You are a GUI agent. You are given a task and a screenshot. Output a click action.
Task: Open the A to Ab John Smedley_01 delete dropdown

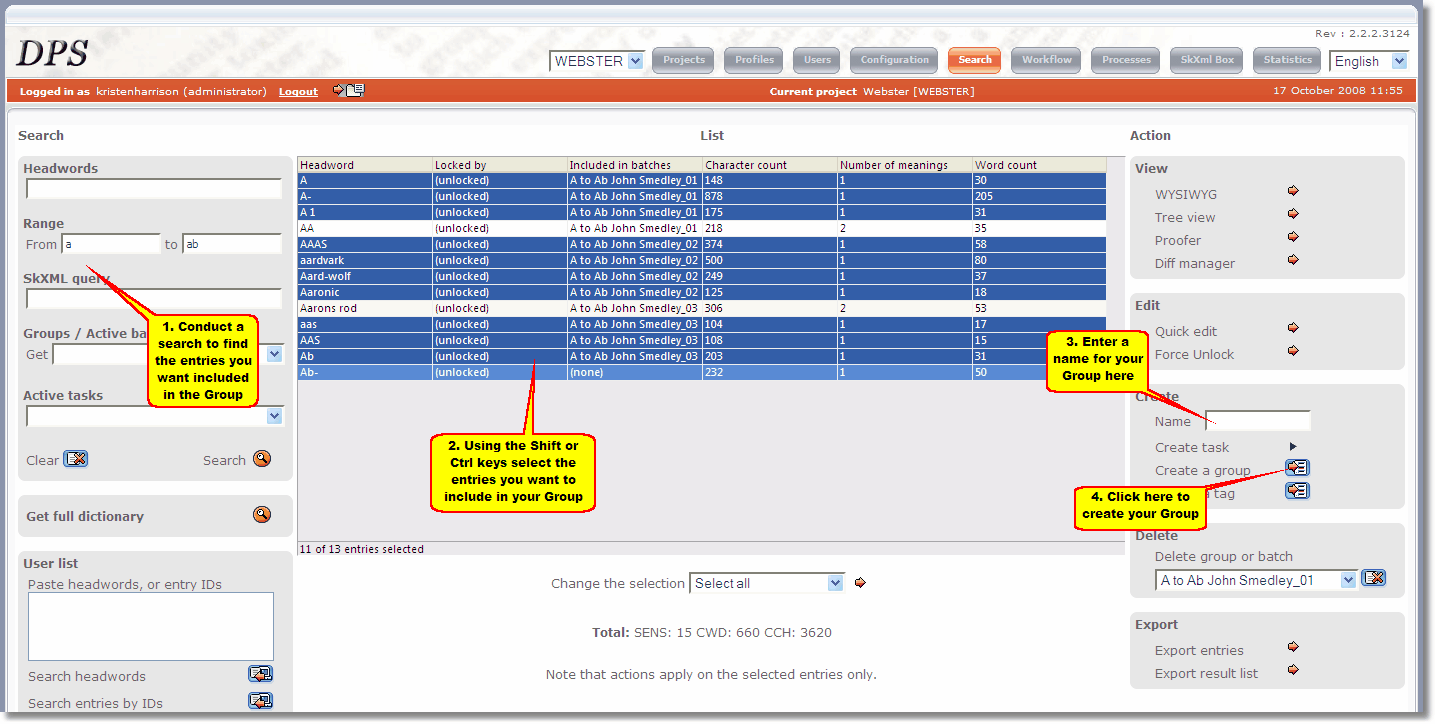(x=1256, y=580)
